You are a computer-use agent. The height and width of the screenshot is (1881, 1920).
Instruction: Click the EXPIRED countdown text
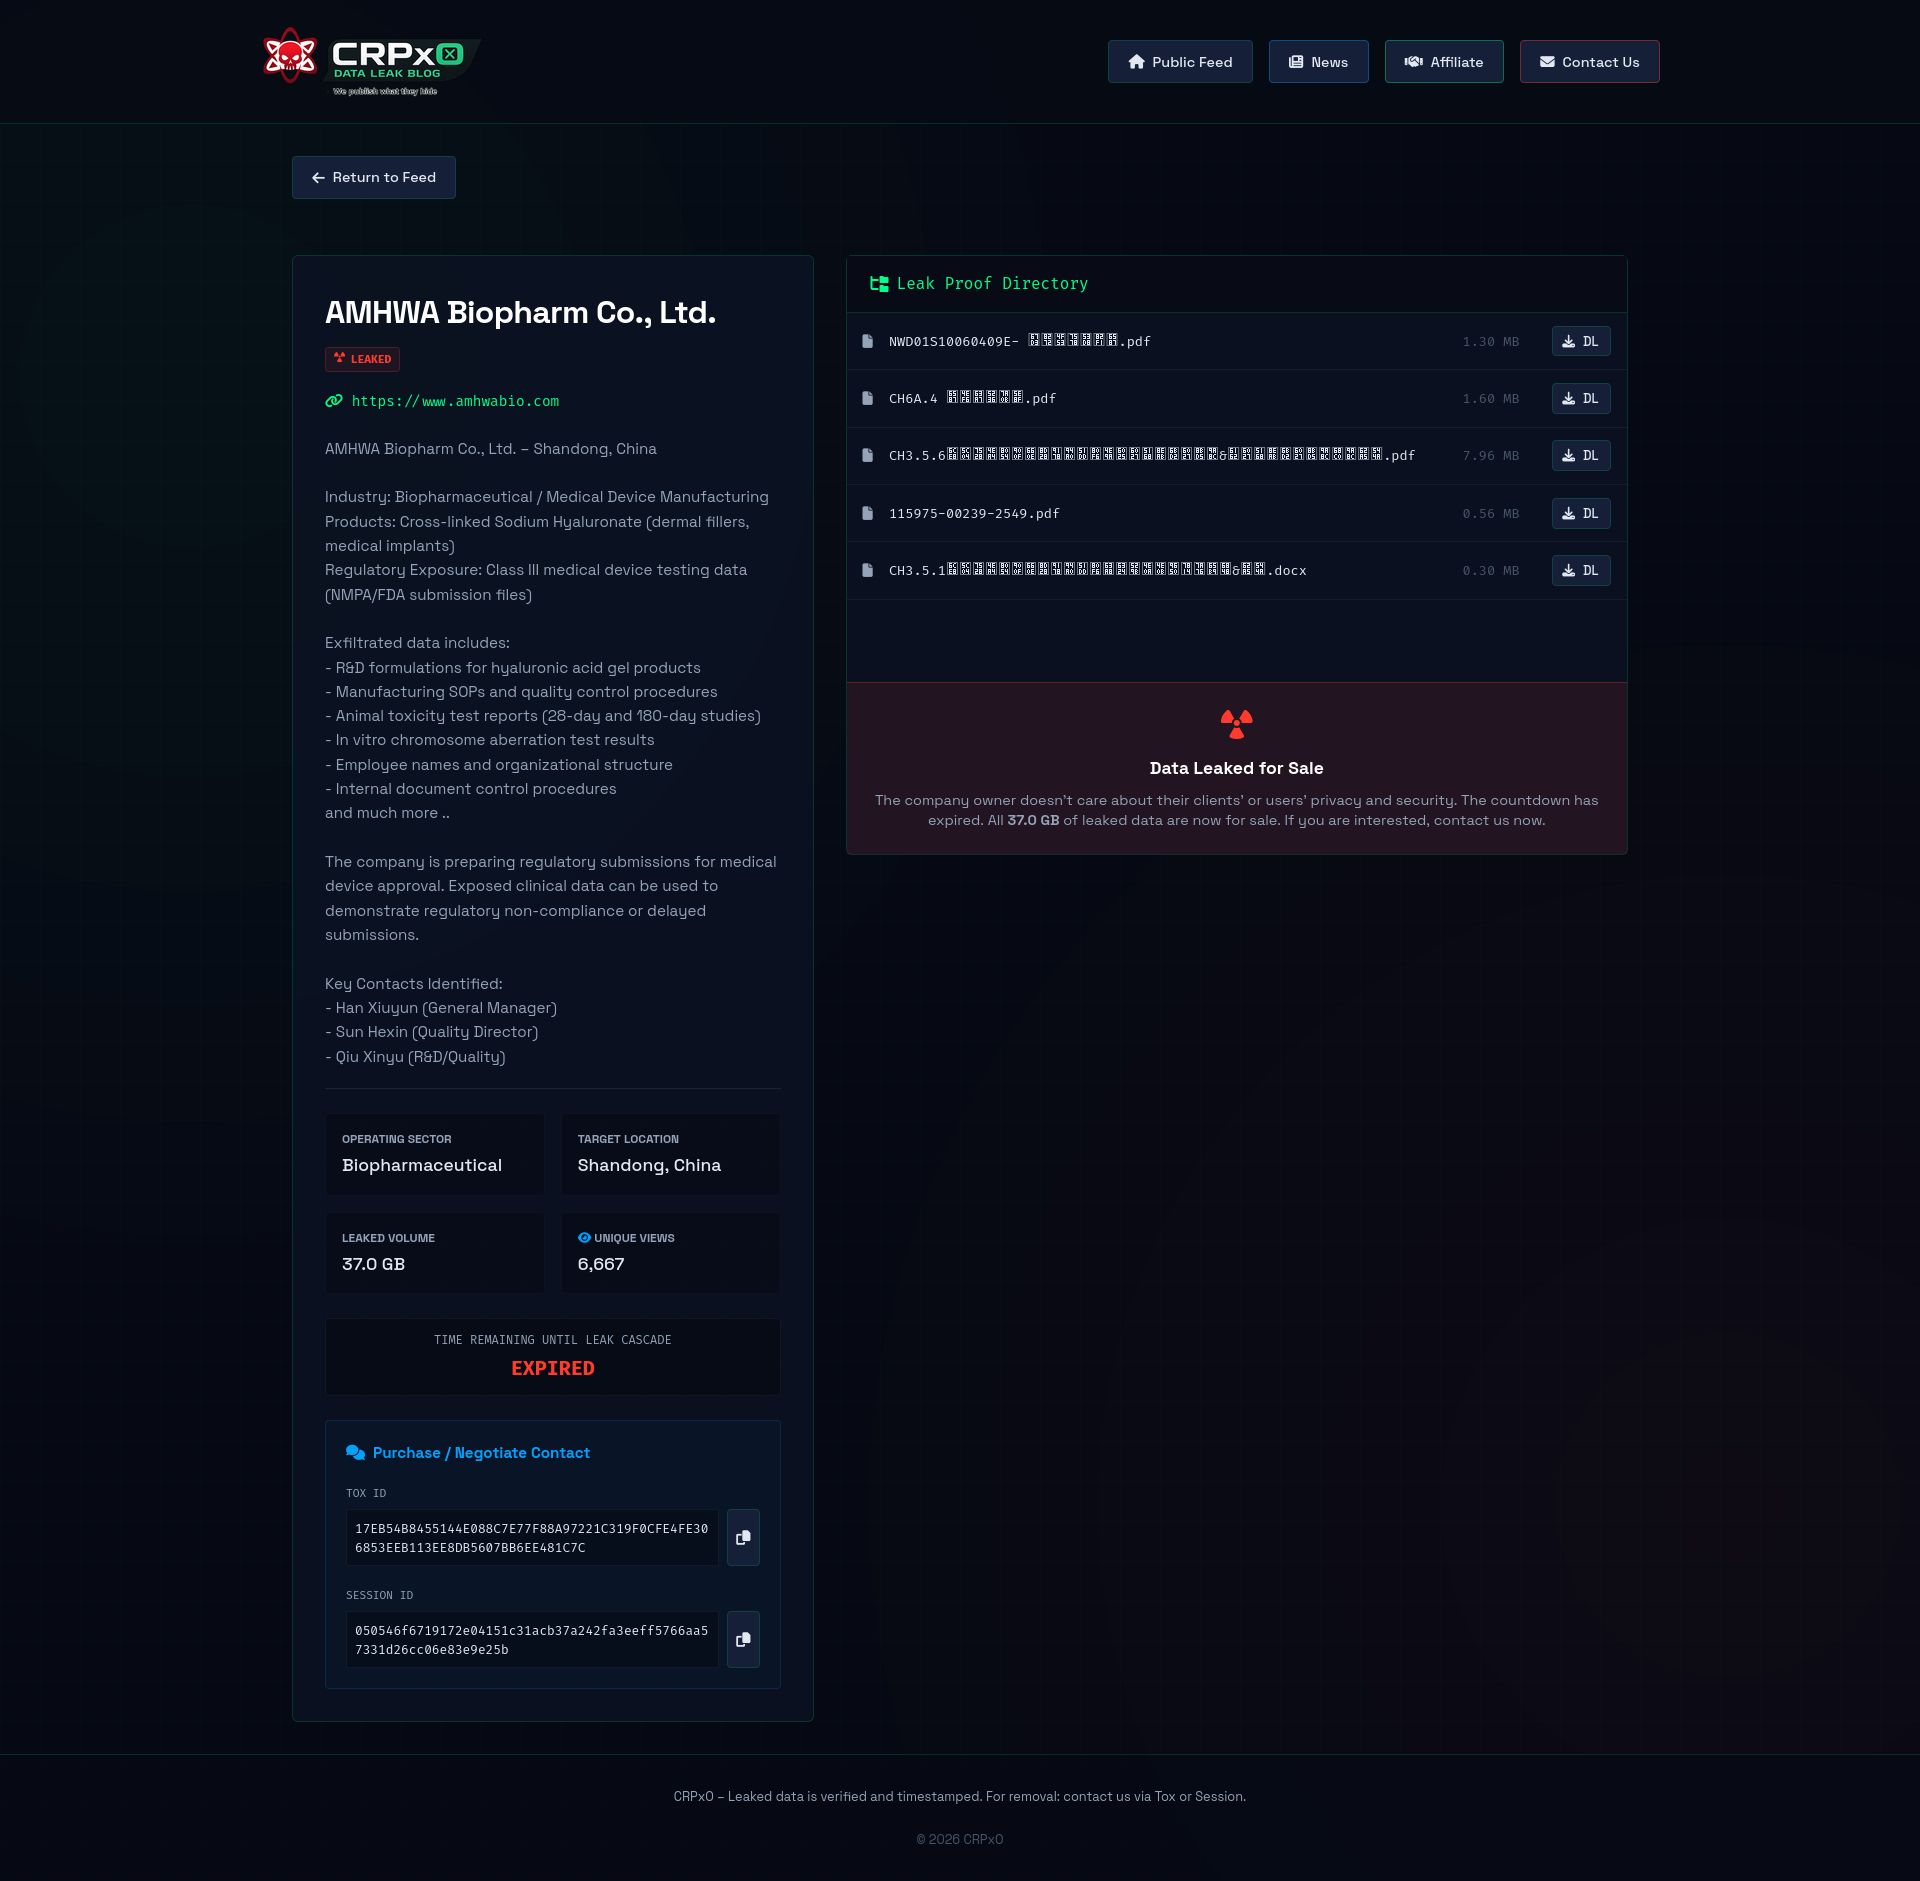tap(553, 1369)
